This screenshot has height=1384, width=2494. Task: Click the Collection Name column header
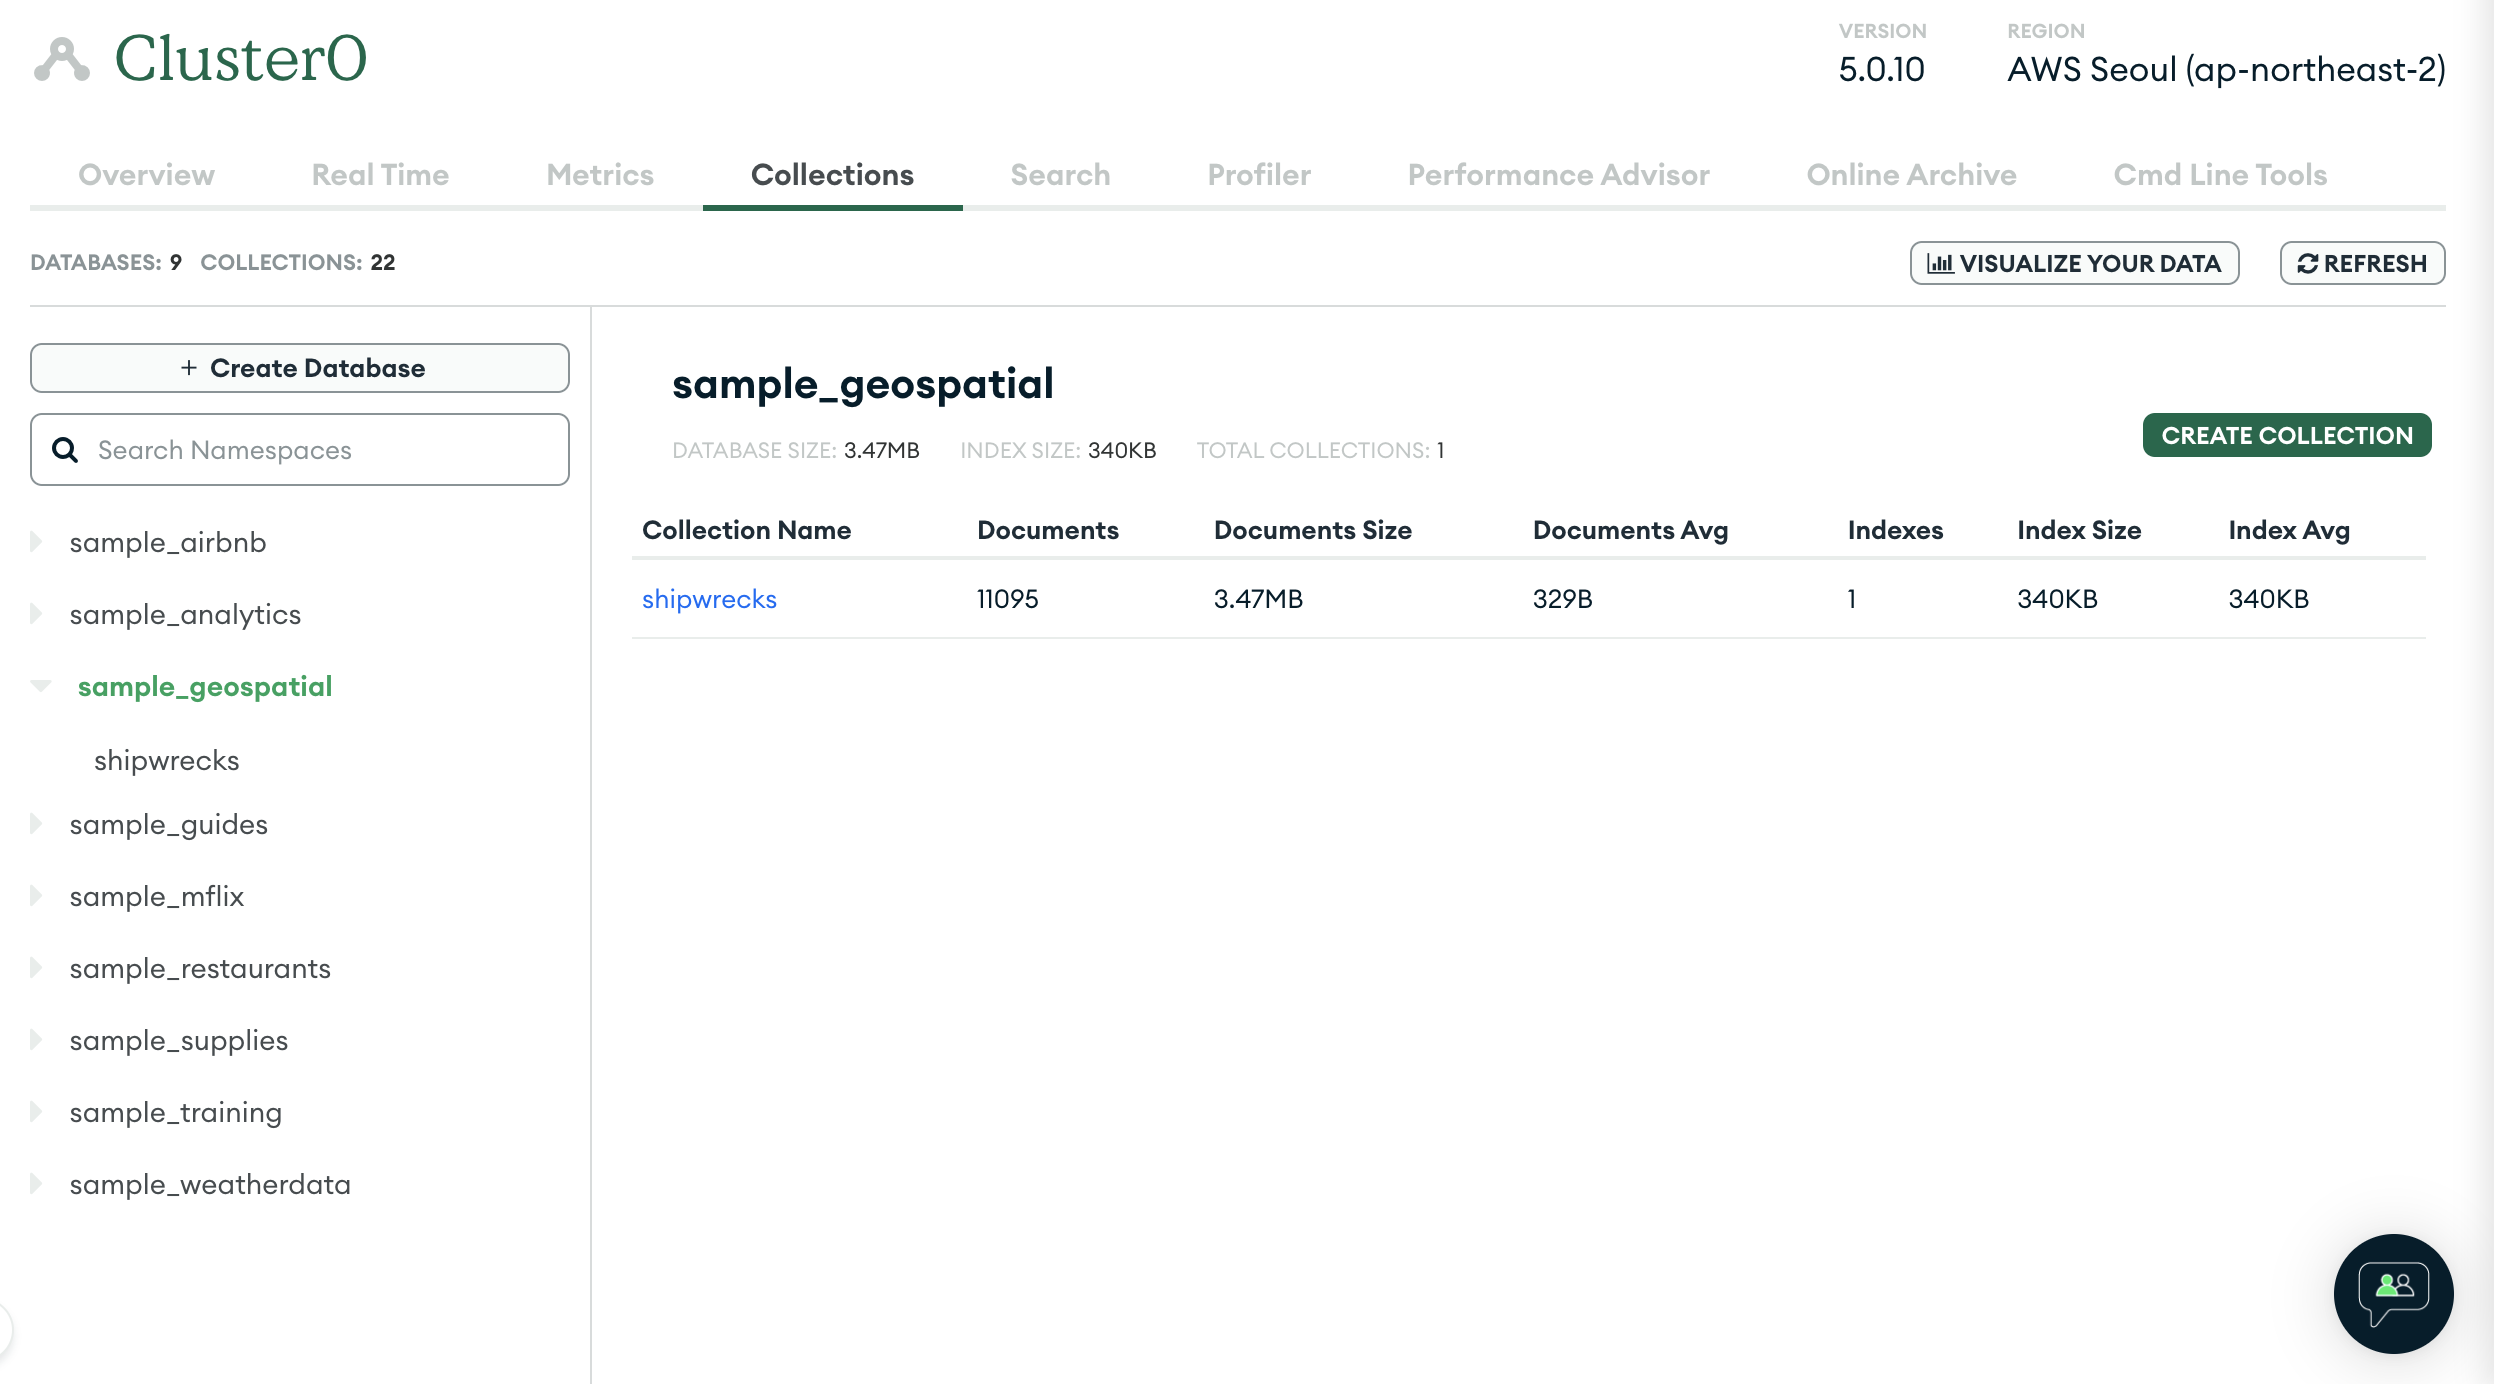[747, 530]
